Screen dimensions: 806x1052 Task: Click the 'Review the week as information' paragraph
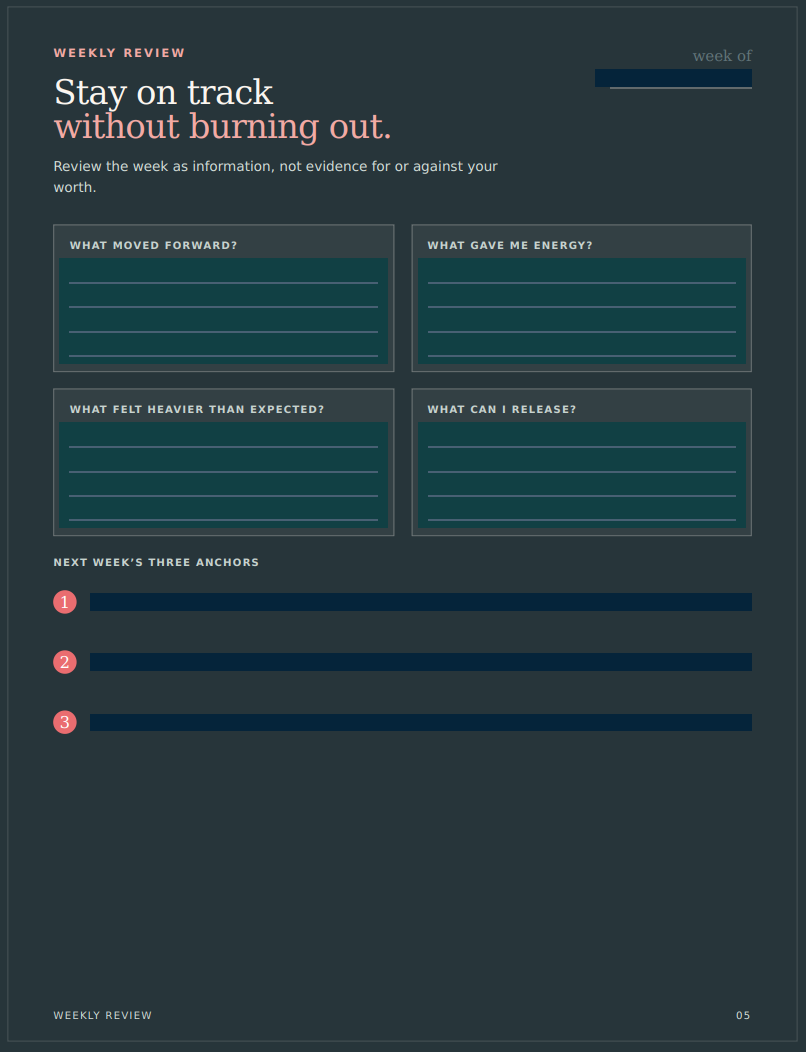[x=276, y=176]
